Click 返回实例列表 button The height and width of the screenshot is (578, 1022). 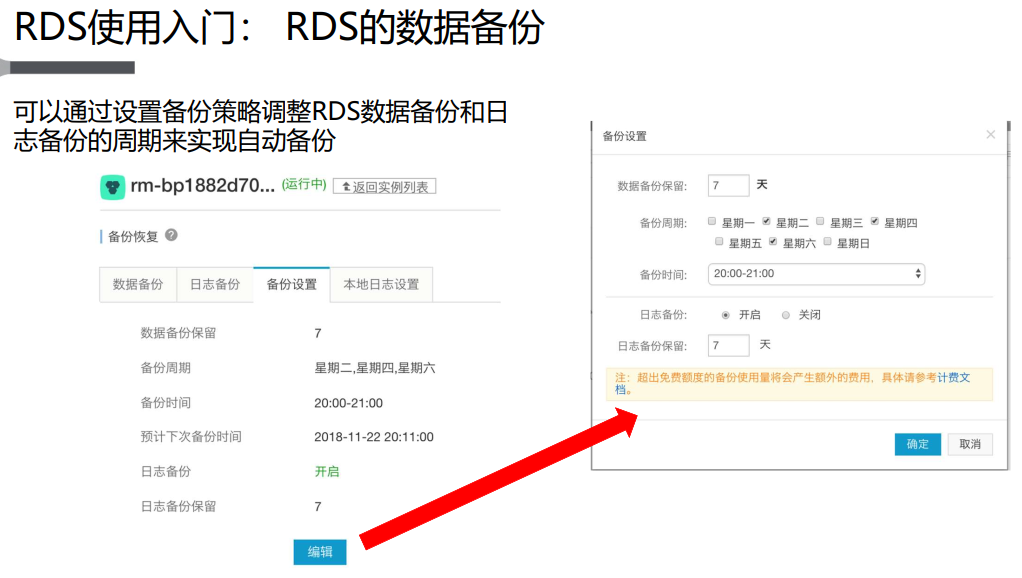pos(385,186)
